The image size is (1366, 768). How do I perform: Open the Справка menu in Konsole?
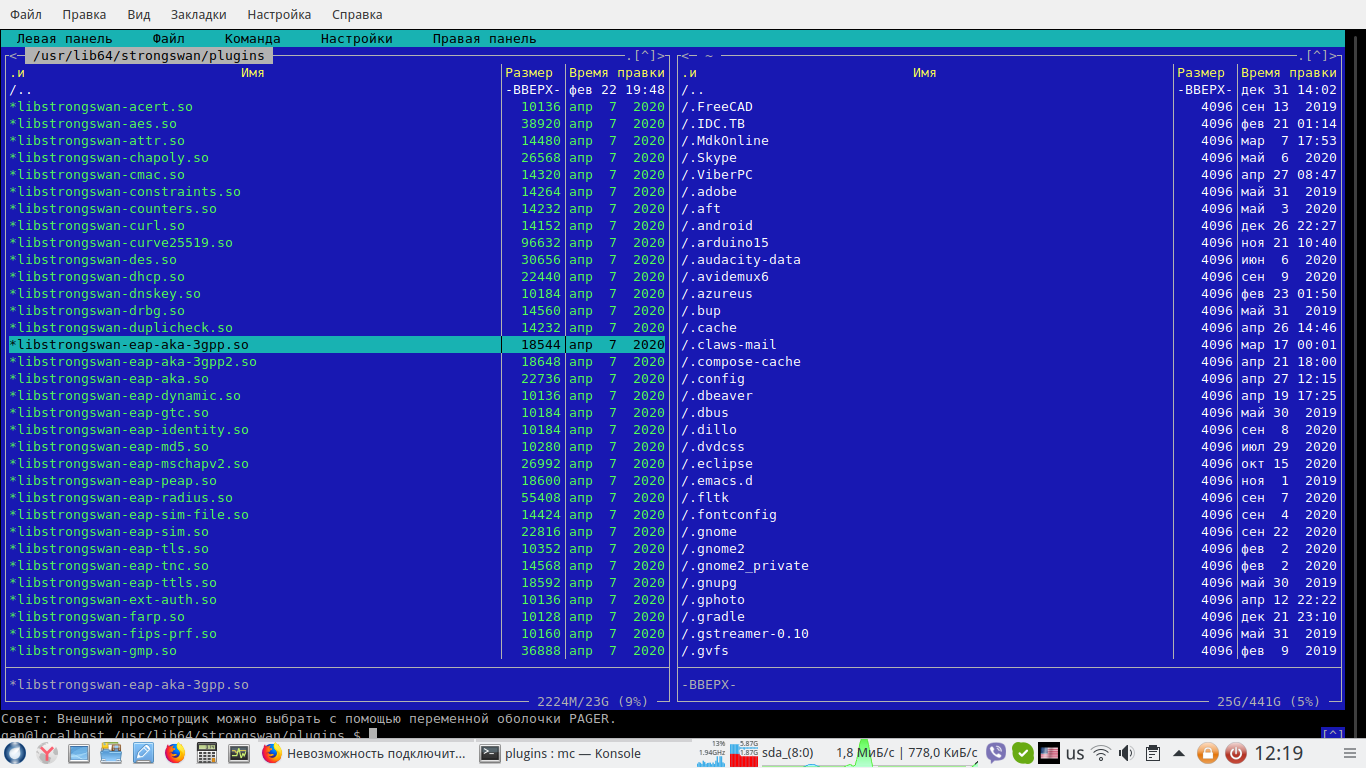tap(355, 15)
